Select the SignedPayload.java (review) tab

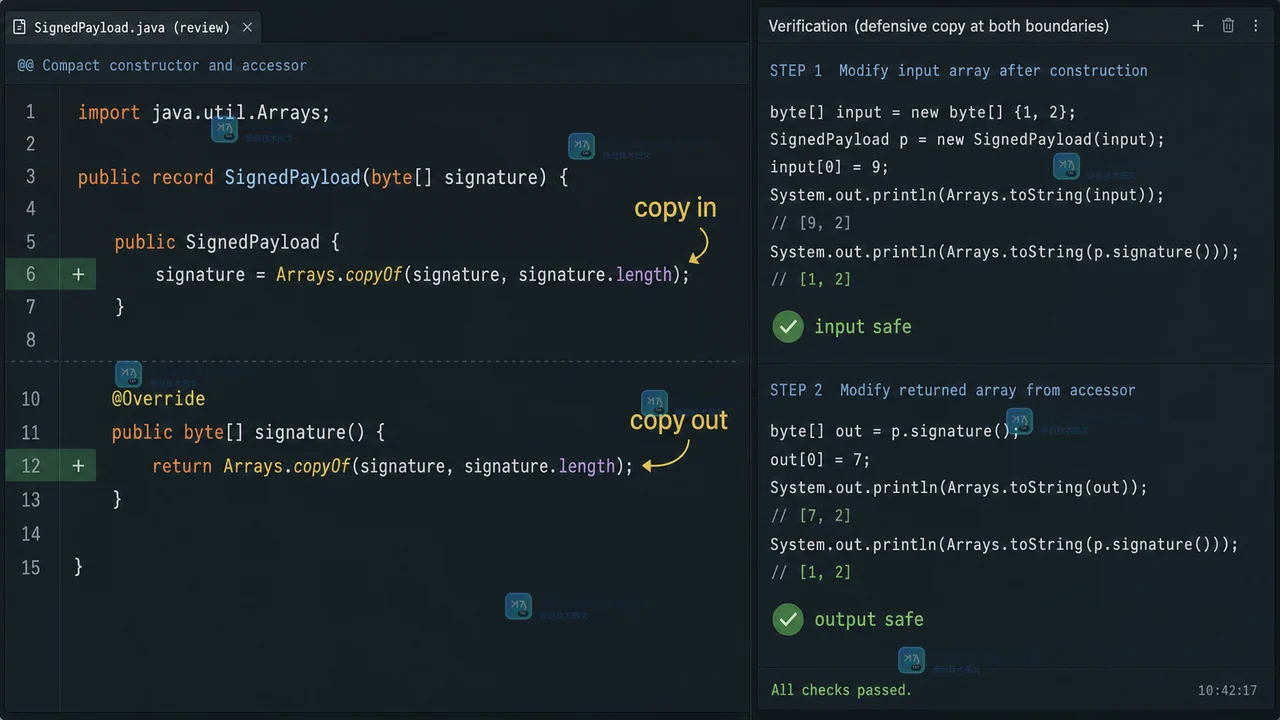(x=132, y=27)
